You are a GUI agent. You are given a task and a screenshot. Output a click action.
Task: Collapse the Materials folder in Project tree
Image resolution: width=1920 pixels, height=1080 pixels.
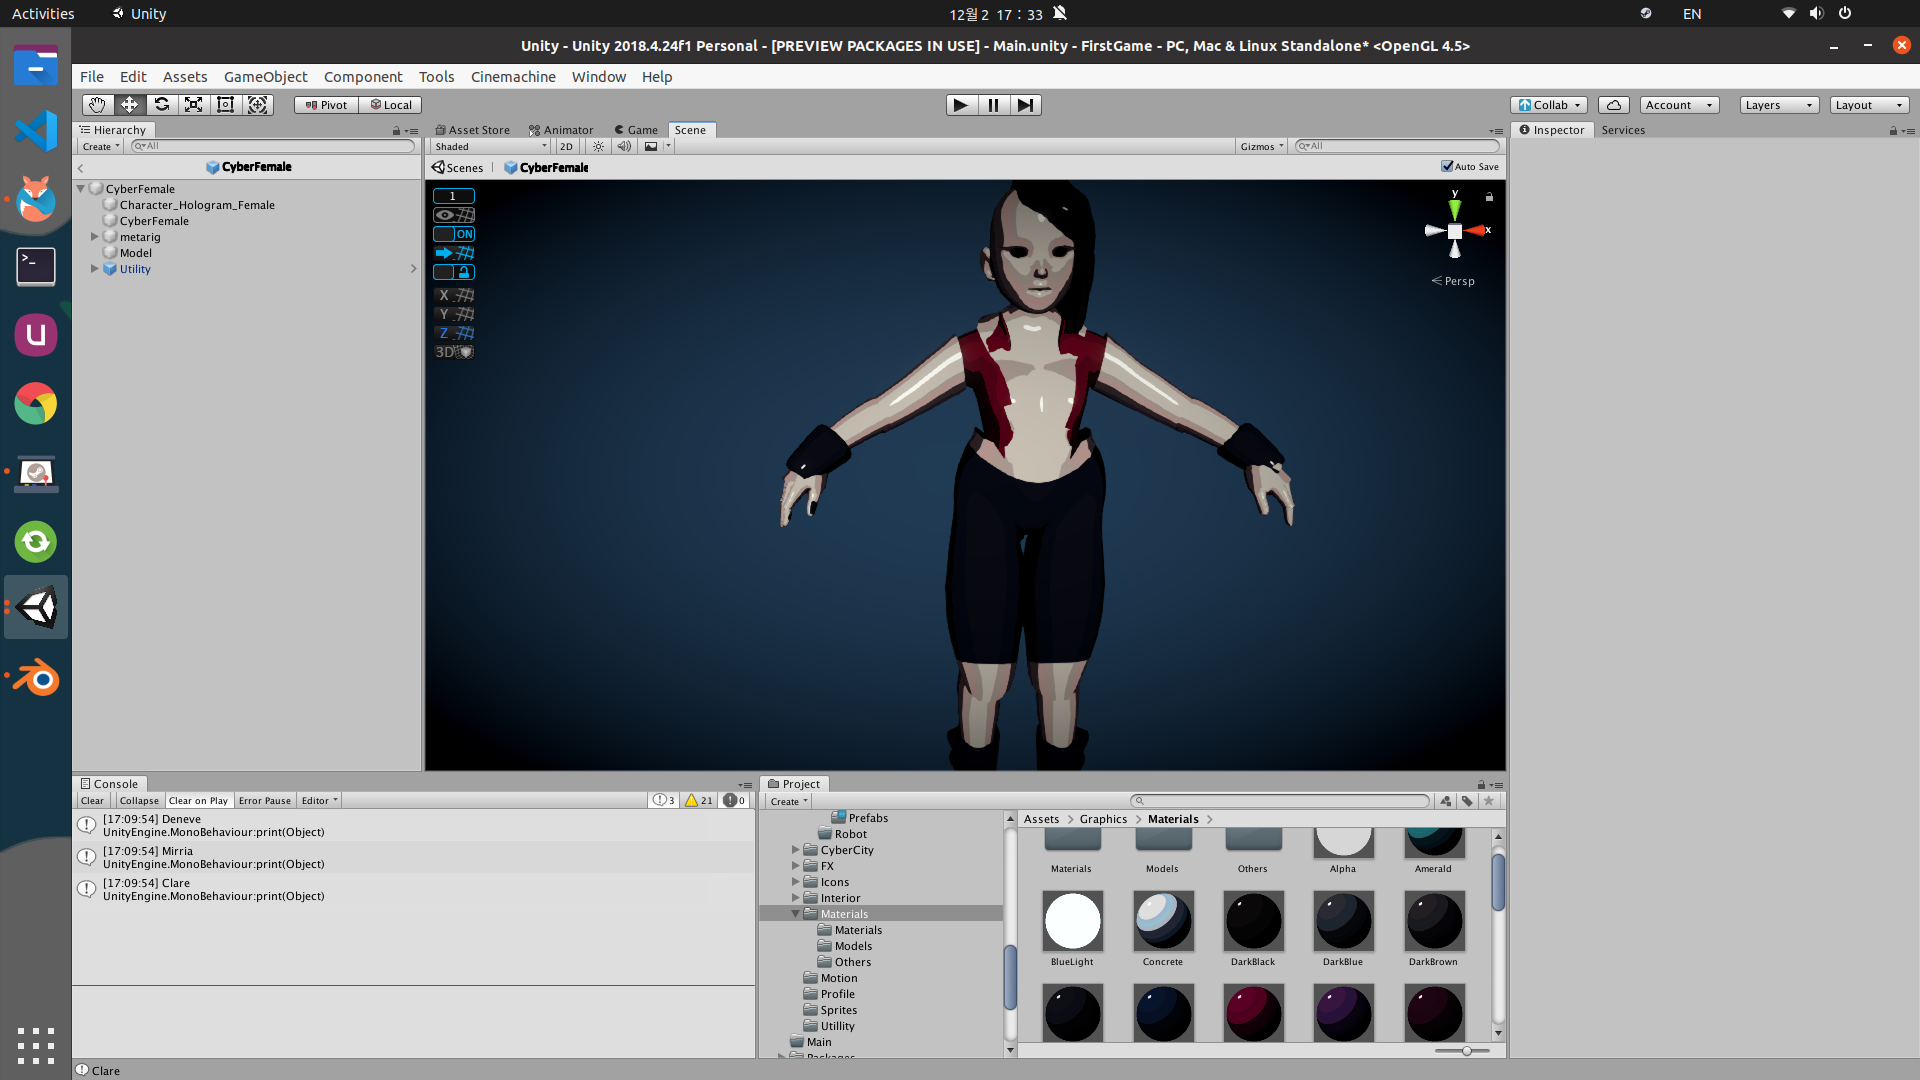(x=796, y=914)
